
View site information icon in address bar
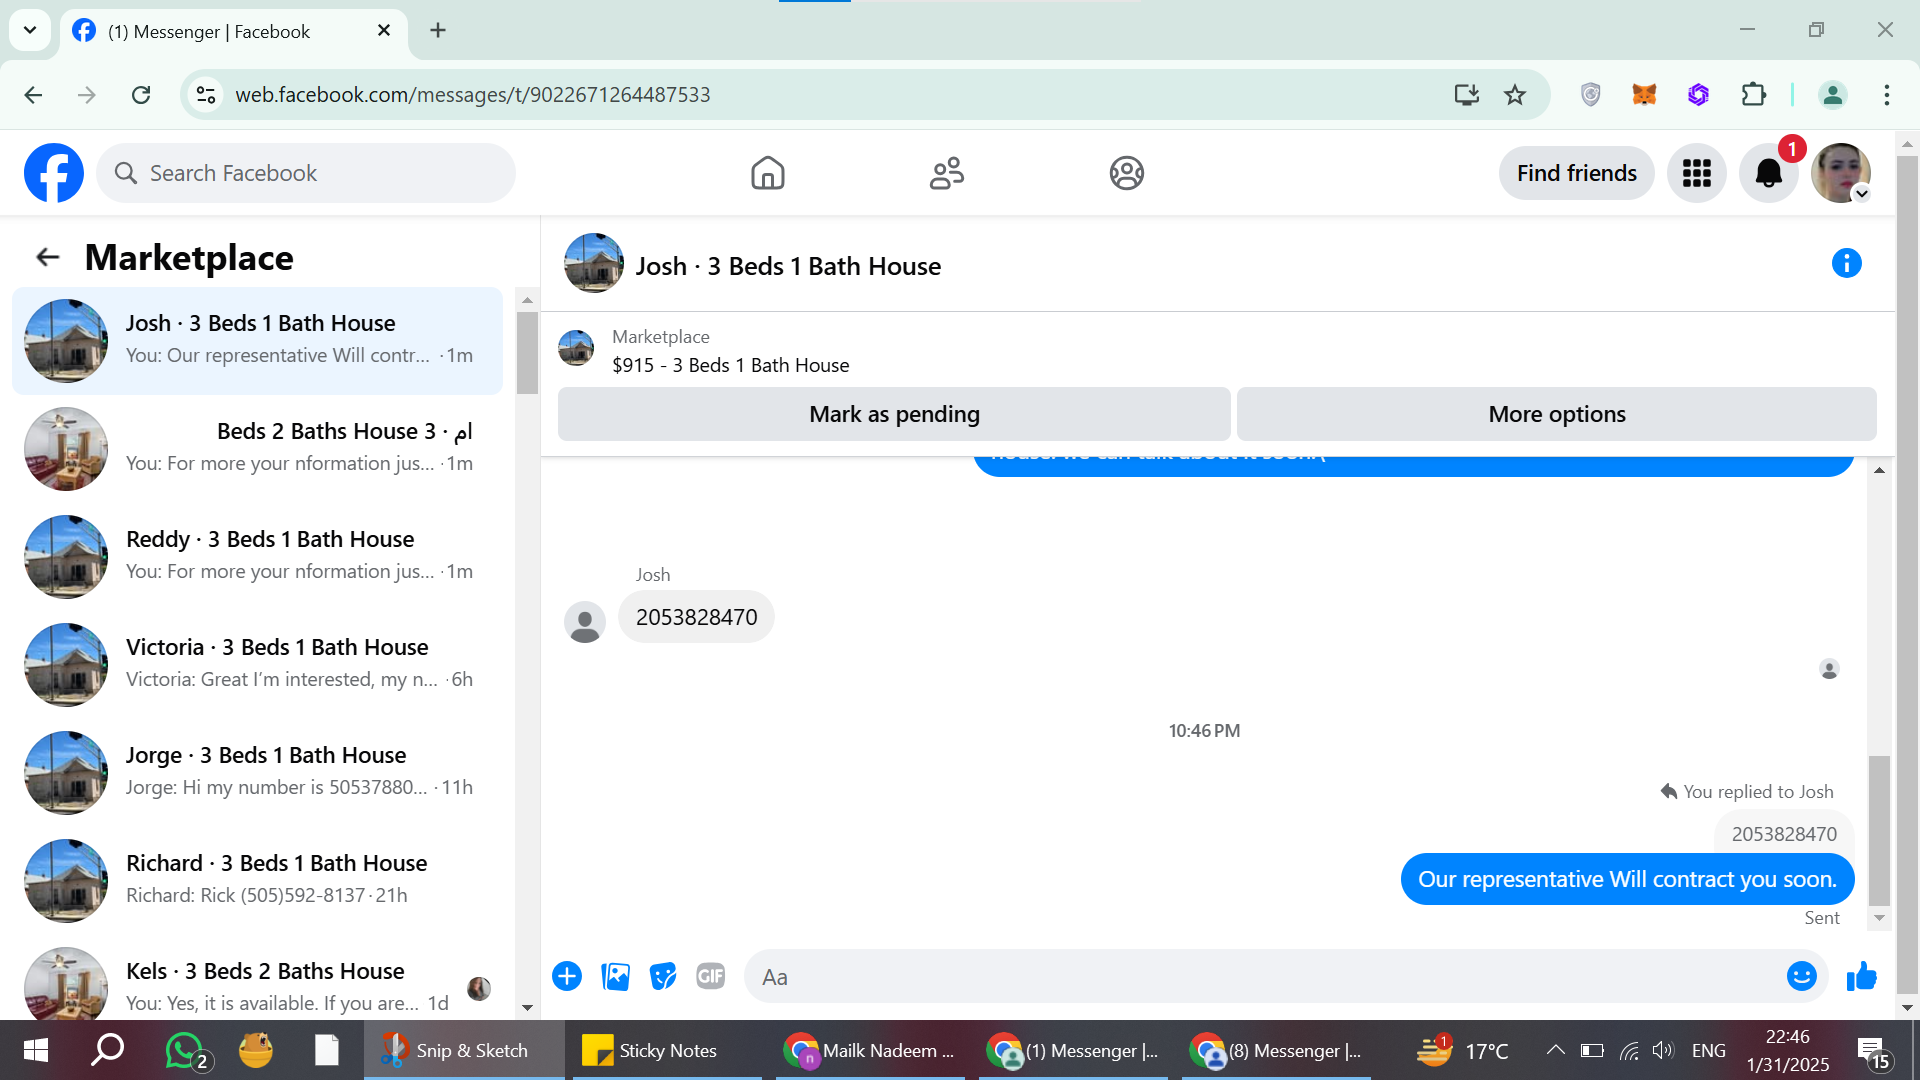pyautogui.click(x=206, y=95)
